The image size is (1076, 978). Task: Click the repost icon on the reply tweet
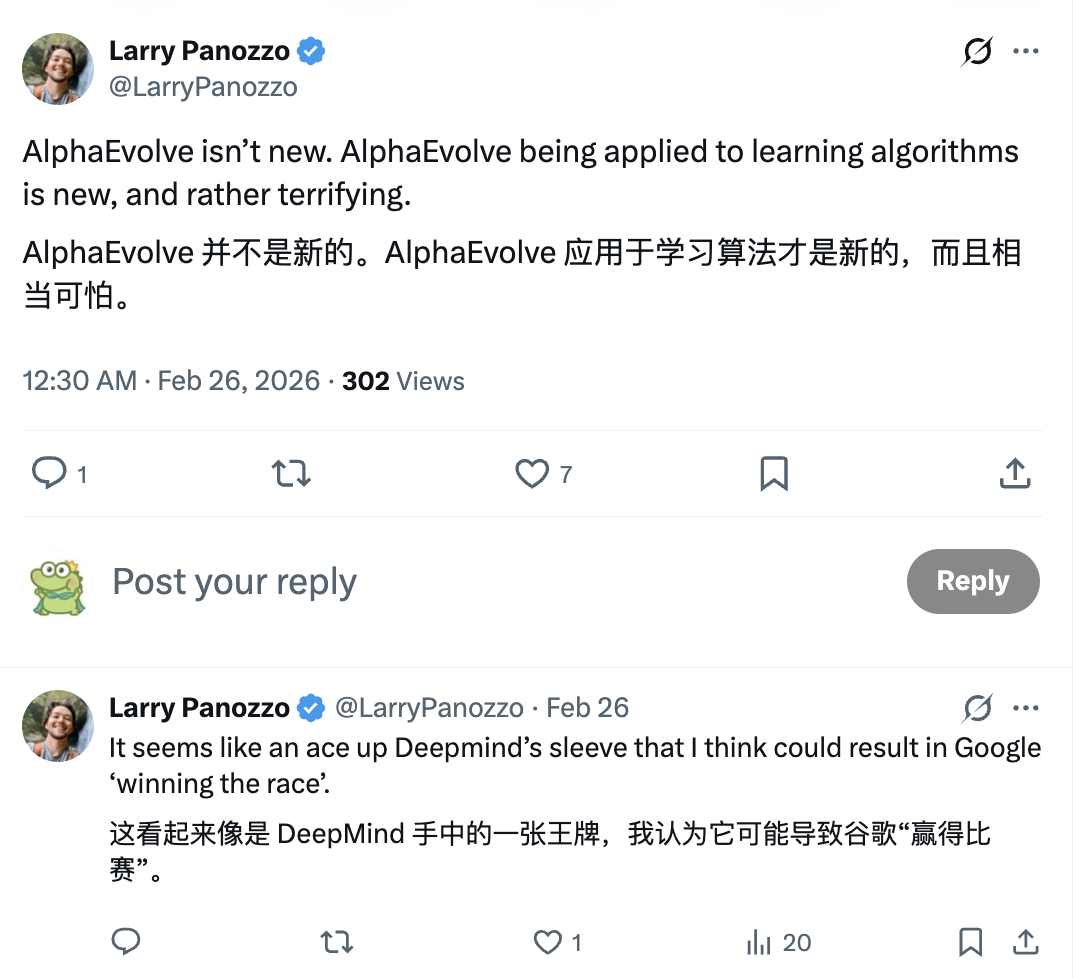coord(337,941)
